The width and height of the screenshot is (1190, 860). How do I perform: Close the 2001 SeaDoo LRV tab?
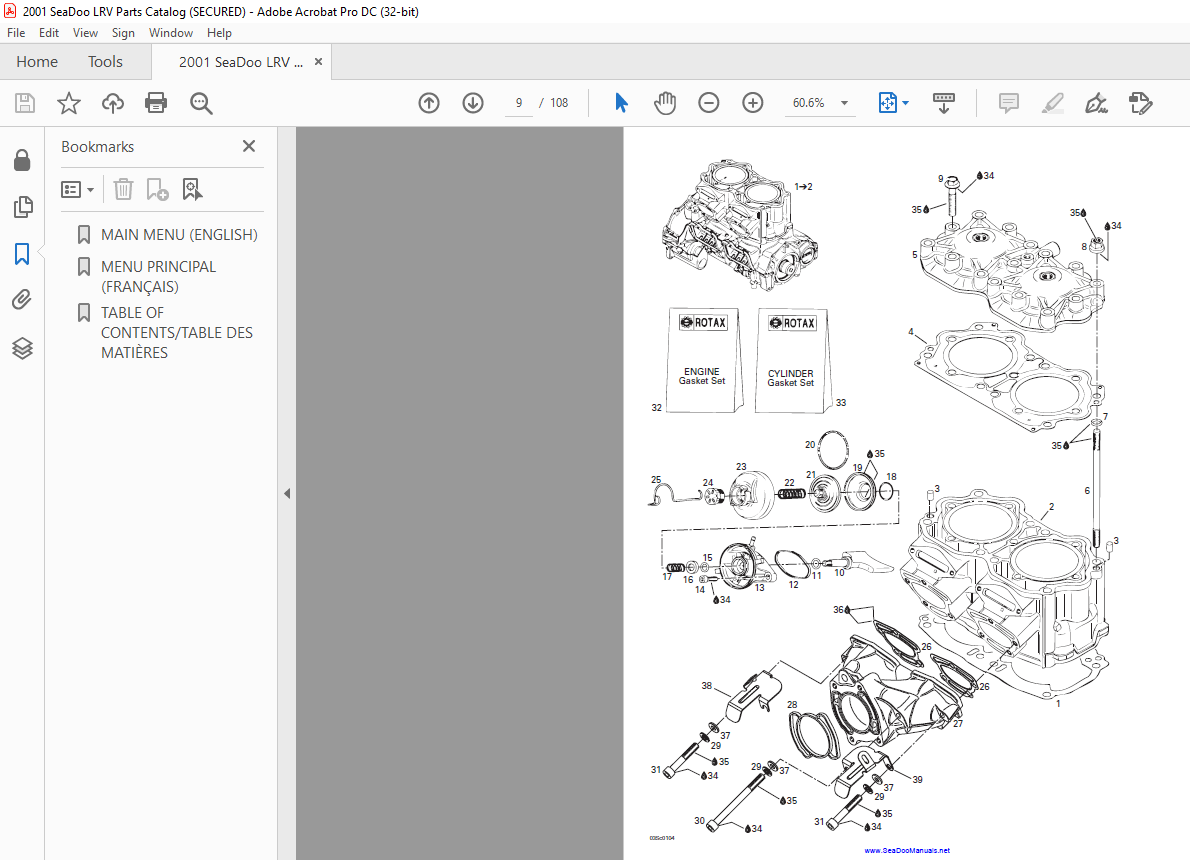coord(319,61)
